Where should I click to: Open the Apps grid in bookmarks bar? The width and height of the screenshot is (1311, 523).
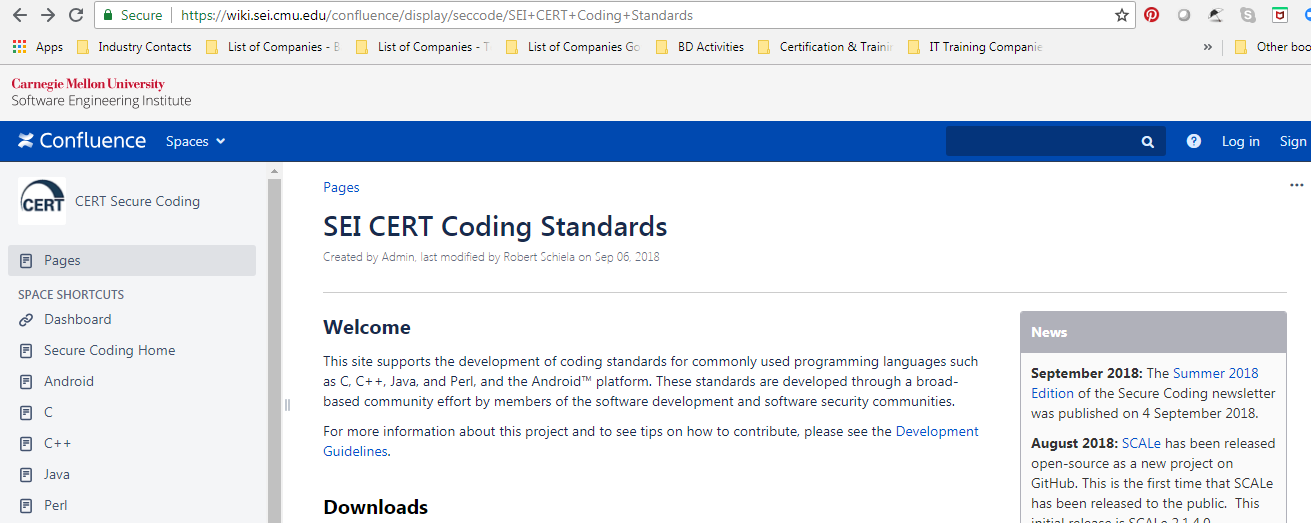(x=38, y=46)
